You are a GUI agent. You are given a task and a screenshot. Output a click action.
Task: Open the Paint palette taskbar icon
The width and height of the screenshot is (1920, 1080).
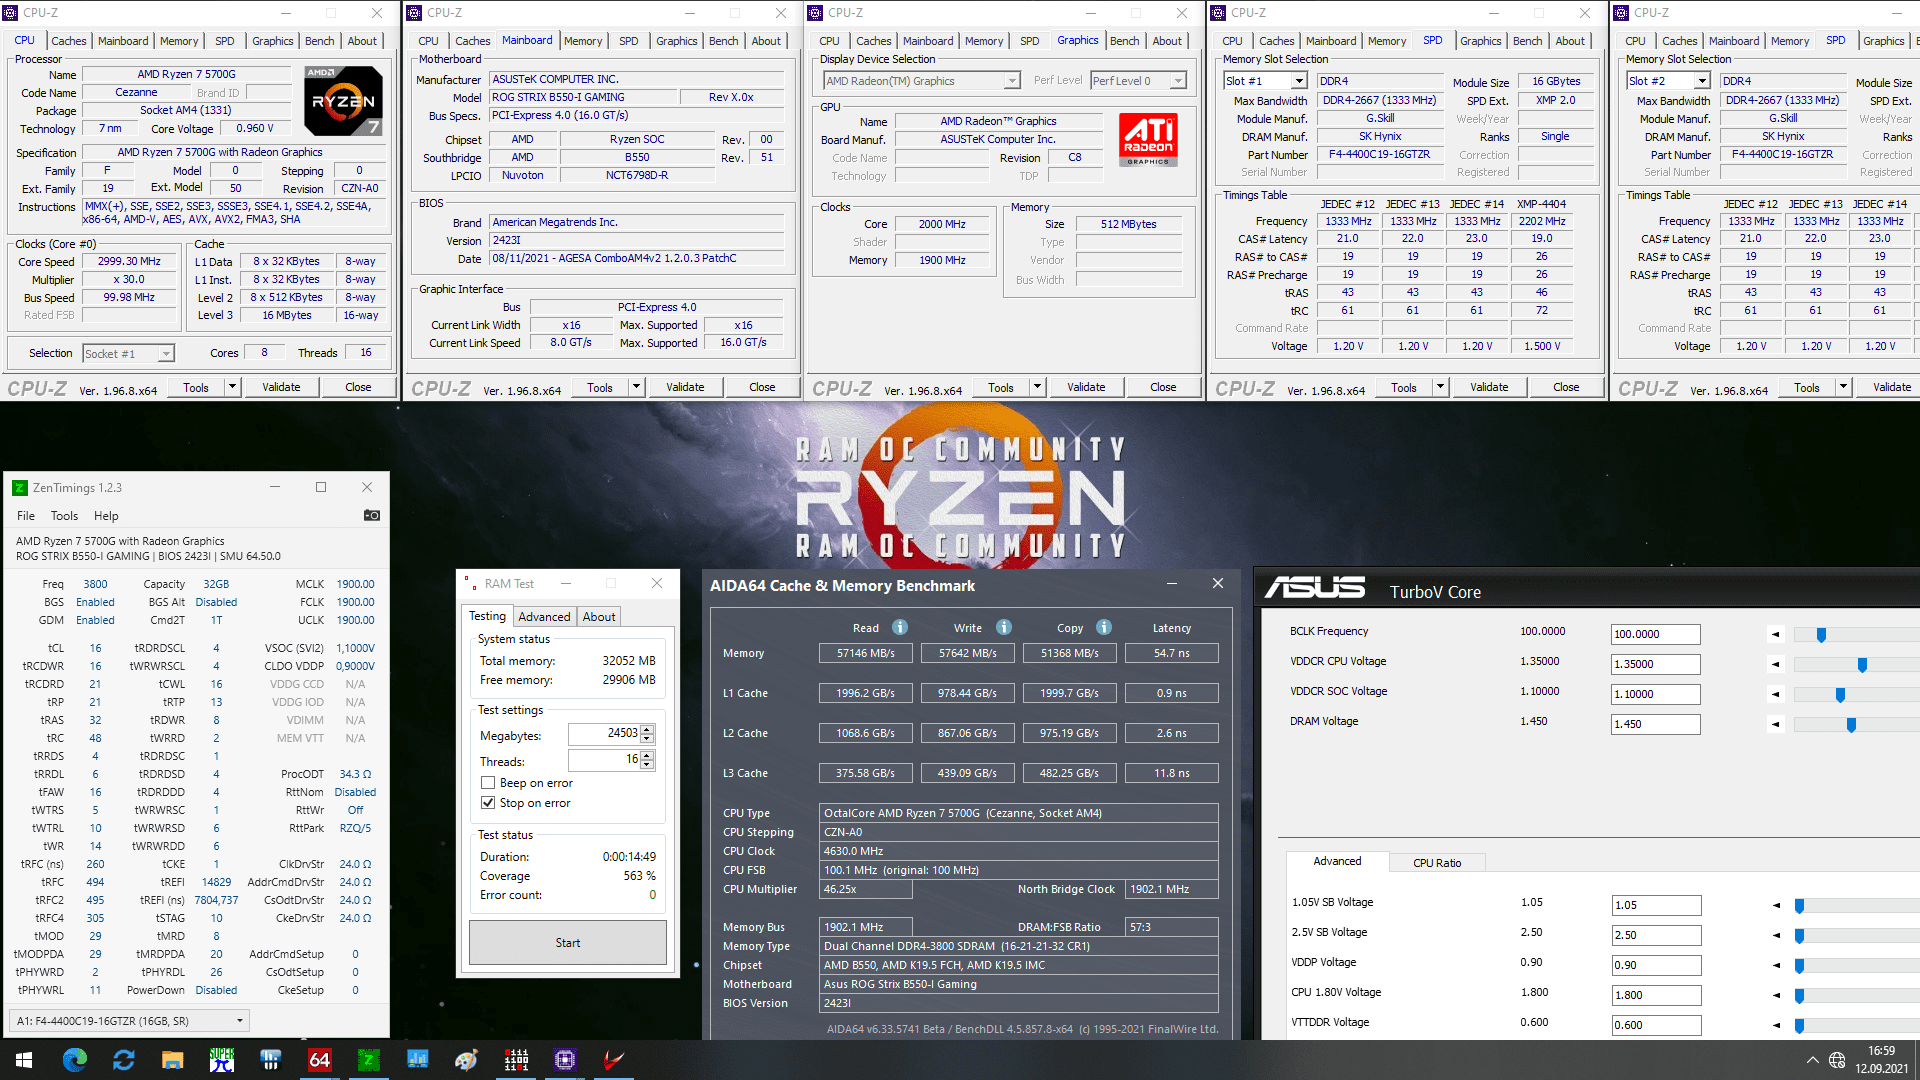(x=466, y=1060)
